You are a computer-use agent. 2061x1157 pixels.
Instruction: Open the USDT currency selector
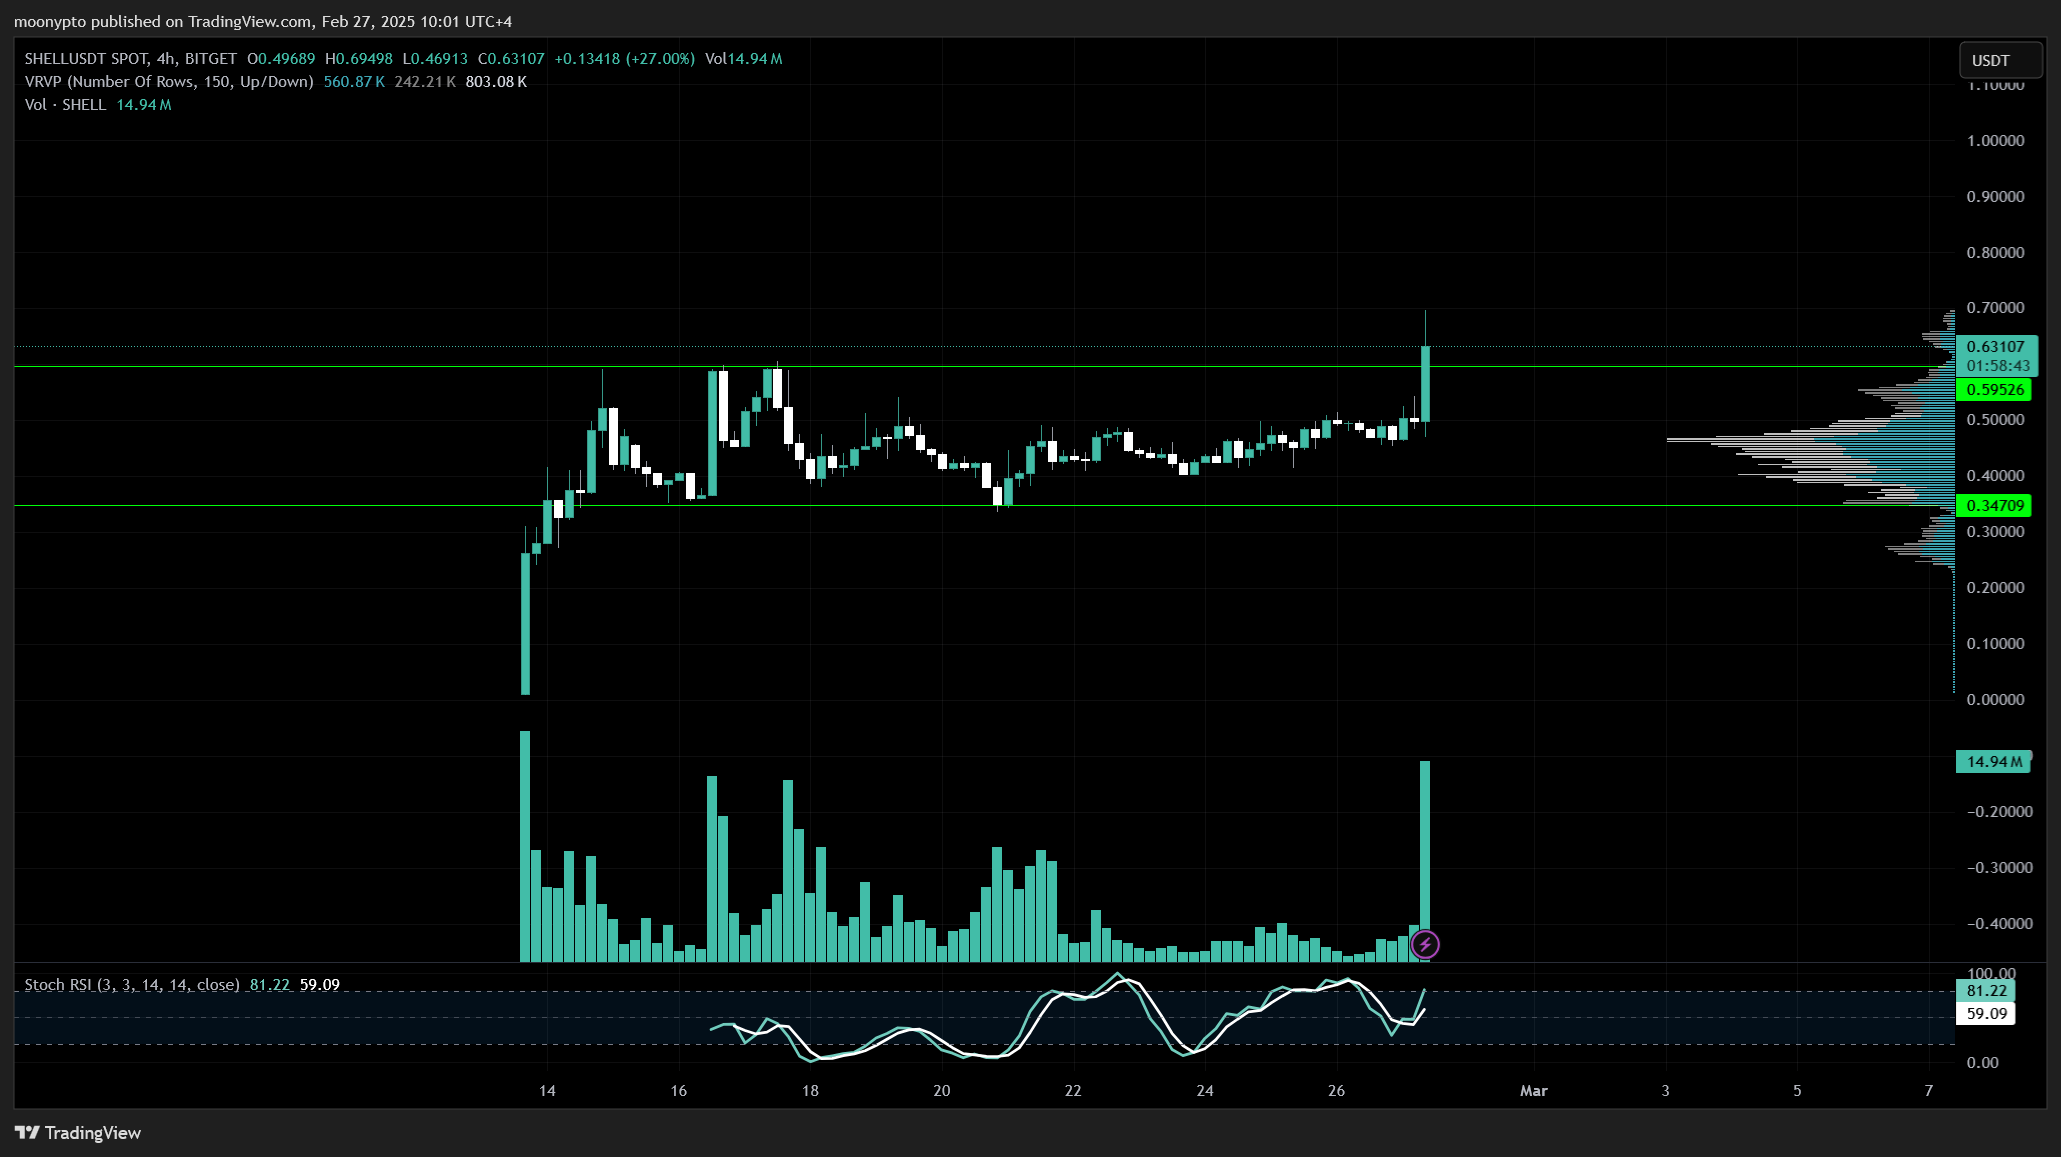[2000, 60]
